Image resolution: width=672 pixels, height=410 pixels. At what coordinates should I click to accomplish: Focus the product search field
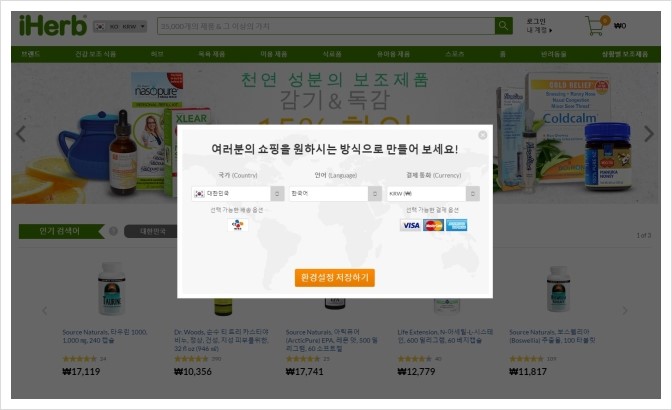click(326, 26)
